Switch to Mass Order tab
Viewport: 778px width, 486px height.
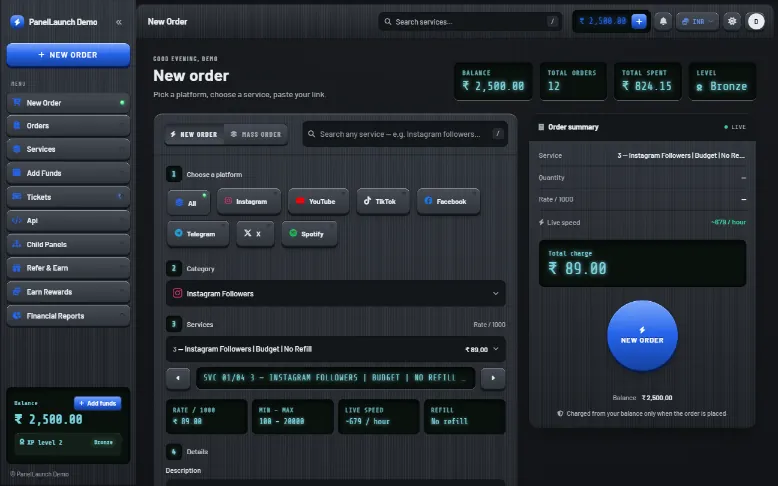coord(256,134)
